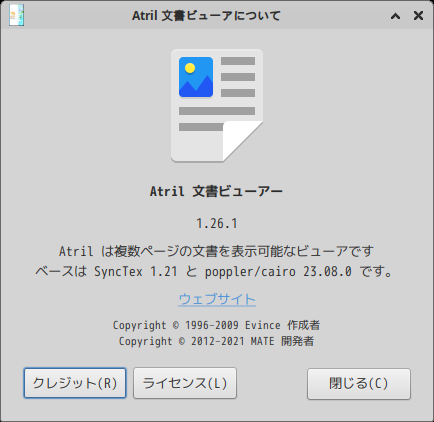Click the Atril document icon in titlebar
This screenshot has height=422, width=434.
point(17,15)
